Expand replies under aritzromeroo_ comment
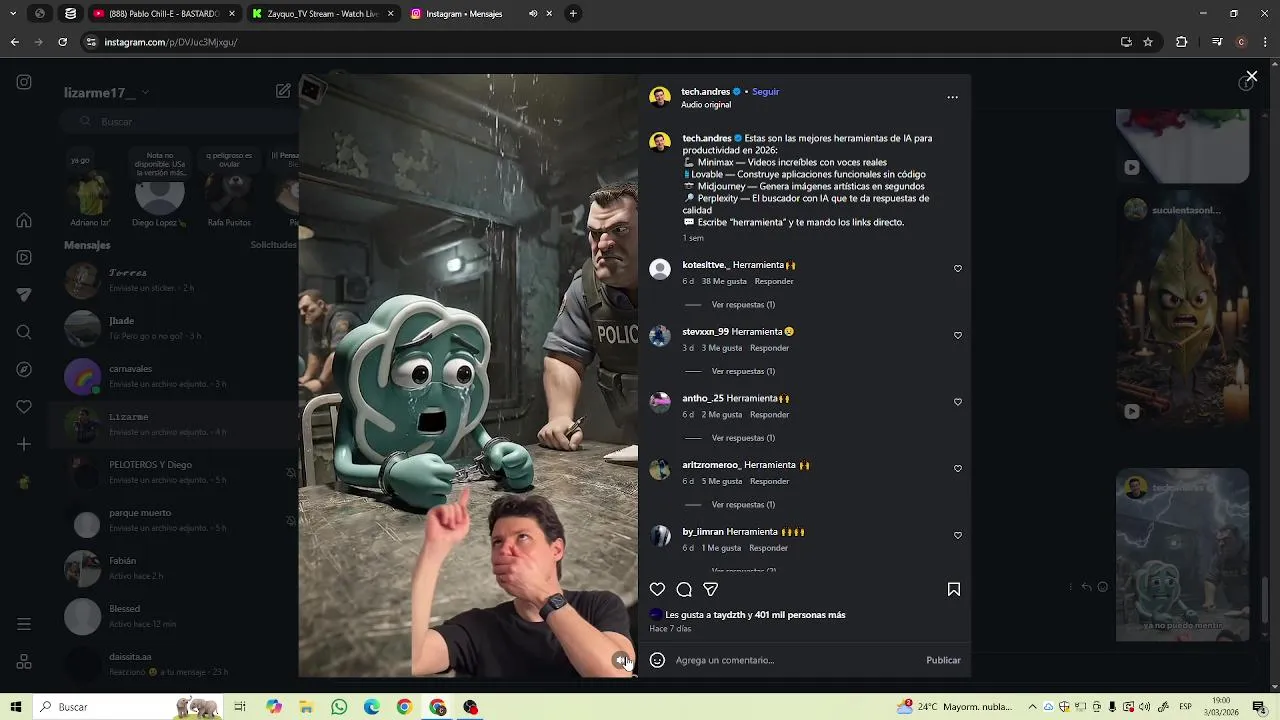This screenshot has width=1280, height=720. pos(743,505)
